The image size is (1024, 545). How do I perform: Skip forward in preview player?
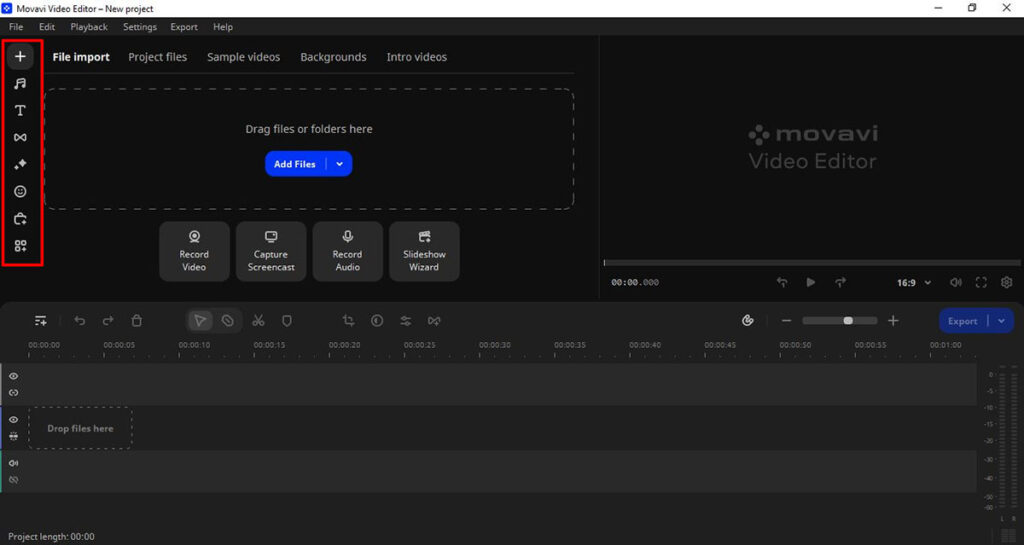(x=840, y=282)
